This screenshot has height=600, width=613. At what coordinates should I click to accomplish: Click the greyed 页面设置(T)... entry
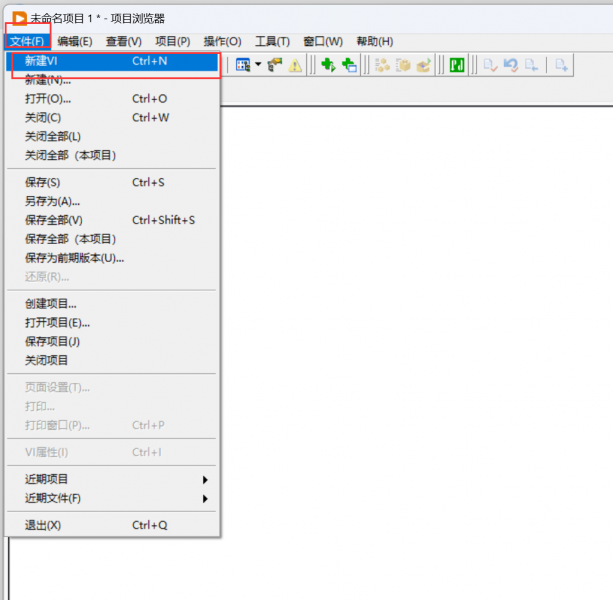[x=112, y=388]
